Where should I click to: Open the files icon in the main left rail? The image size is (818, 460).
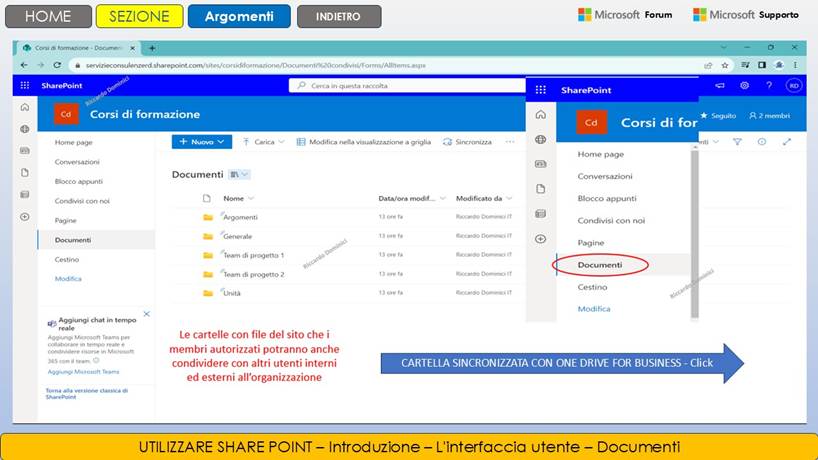pyautogui.click(x=25, y=173)
